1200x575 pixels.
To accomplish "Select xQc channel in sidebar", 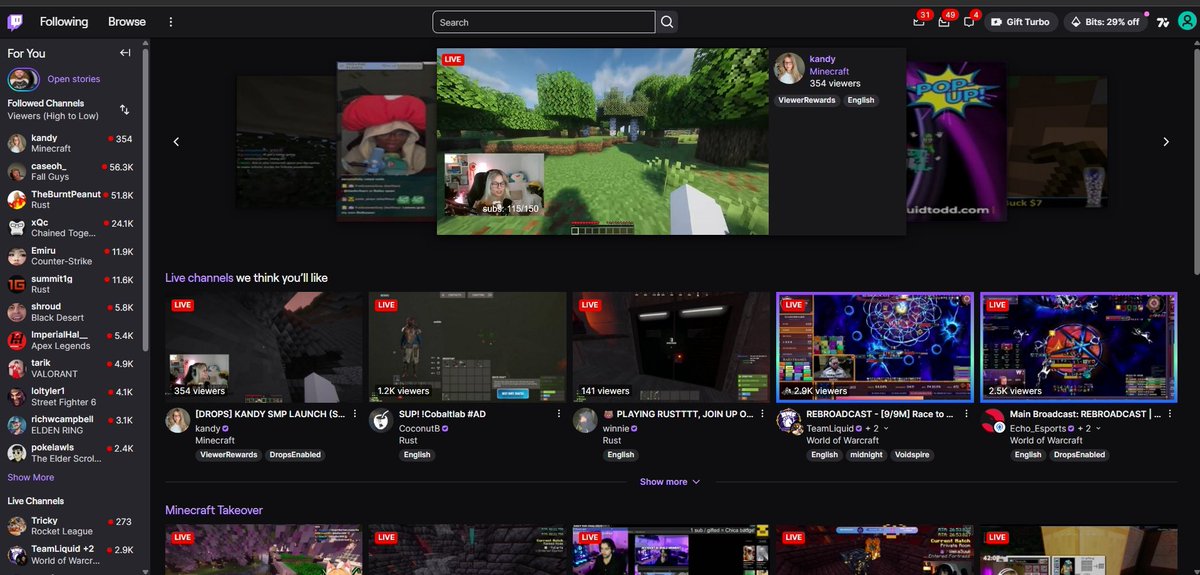I will (x=72, y=227).
